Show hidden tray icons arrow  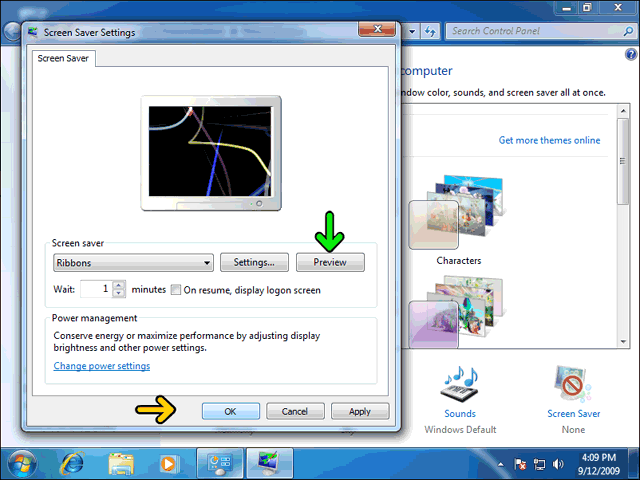tap(500, 464)
